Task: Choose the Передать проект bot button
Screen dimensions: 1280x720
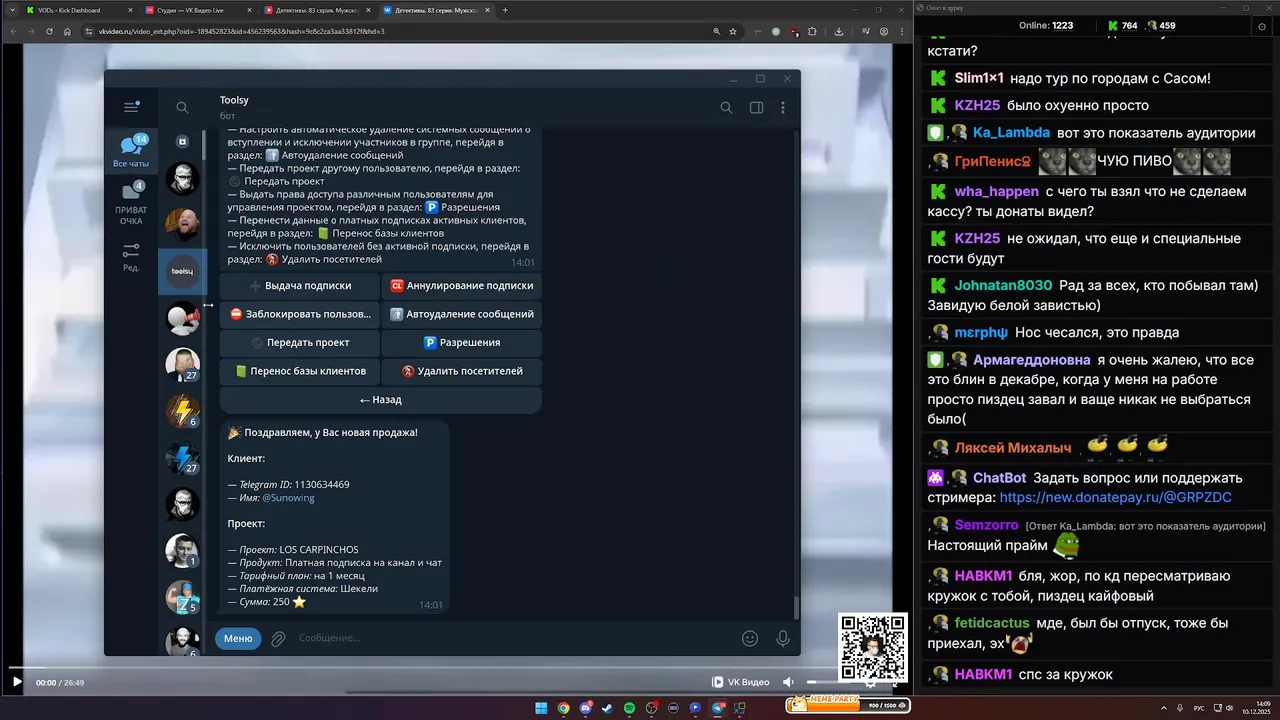Action: click(x=300, y=342)
